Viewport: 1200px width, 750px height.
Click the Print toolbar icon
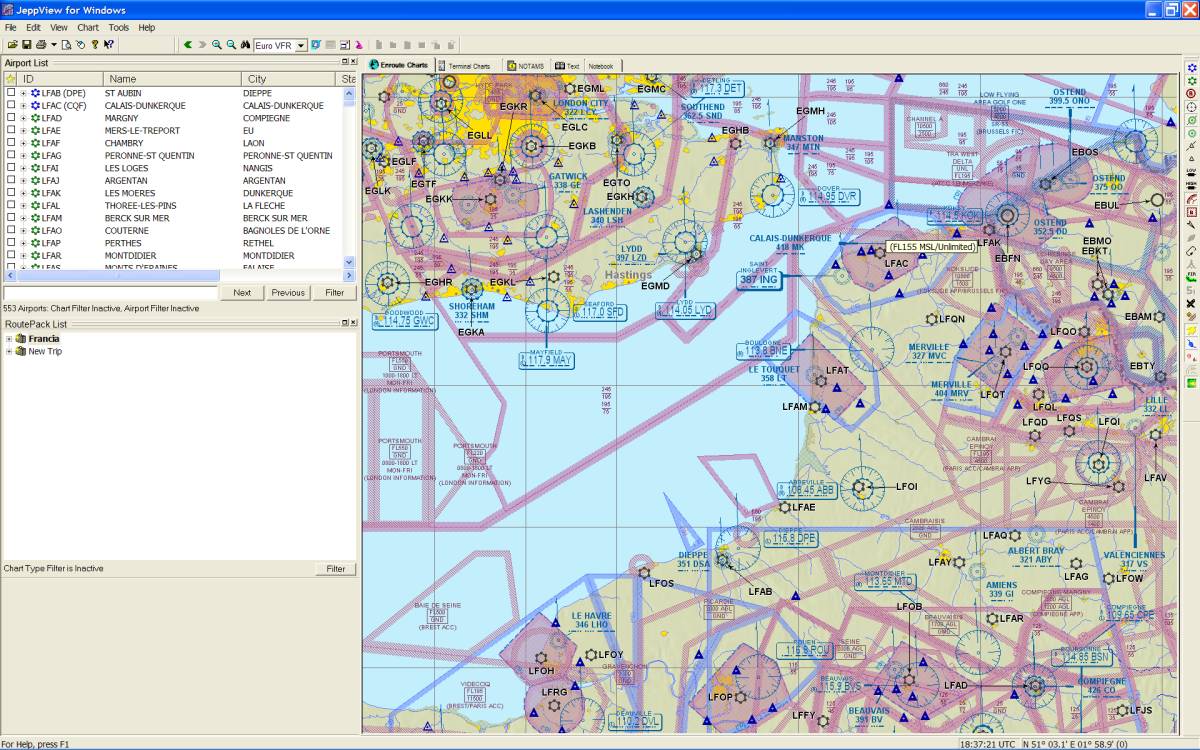(41, 45)
